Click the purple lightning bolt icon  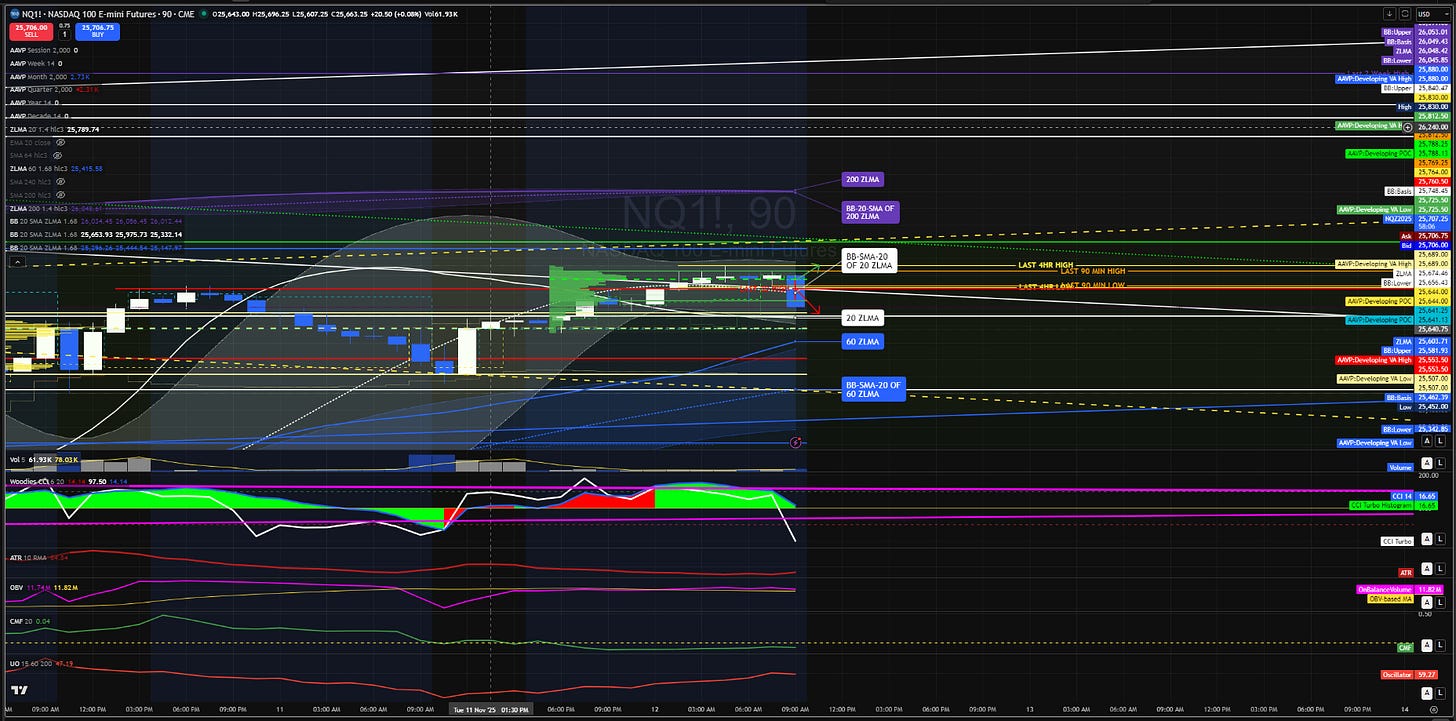[x=795, y=441]
